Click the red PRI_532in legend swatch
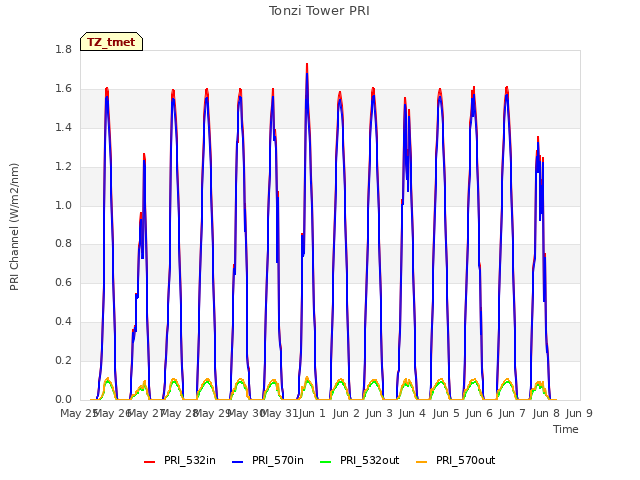Screen dimensions: 640x480 [149, 462]
